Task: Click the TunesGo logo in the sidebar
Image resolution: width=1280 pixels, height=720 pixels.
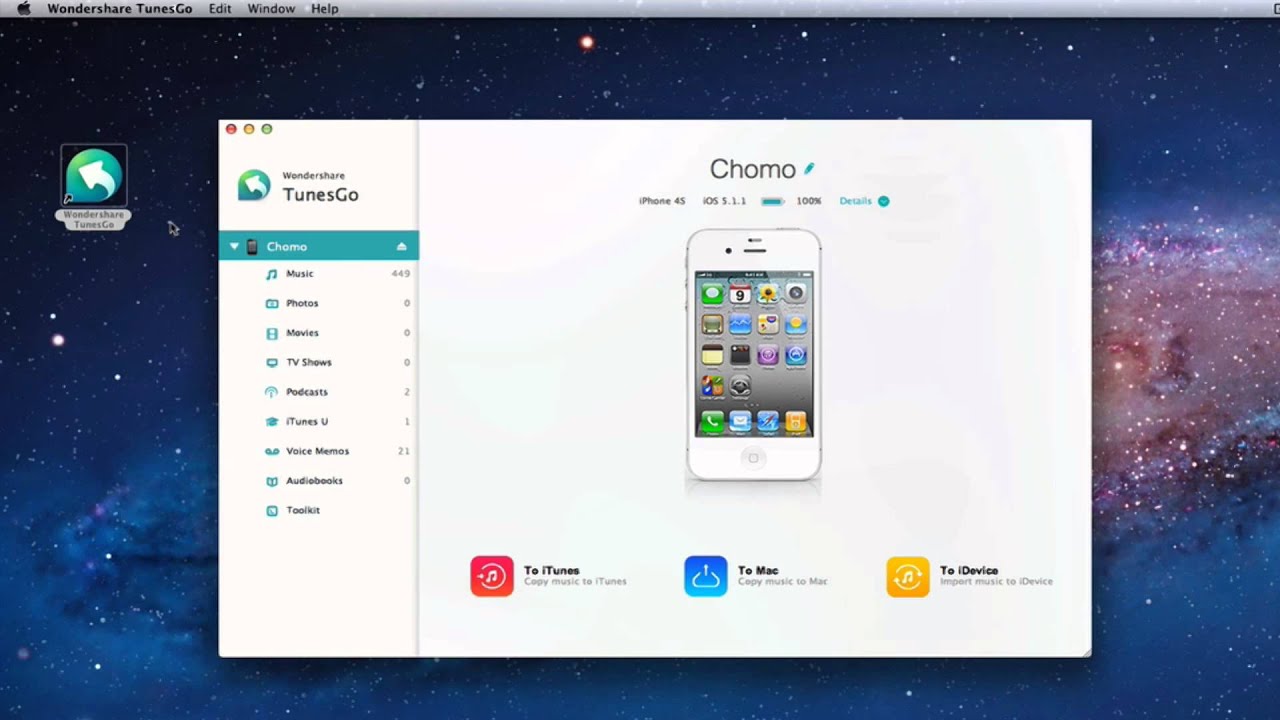Action: [x=254, y=186]
